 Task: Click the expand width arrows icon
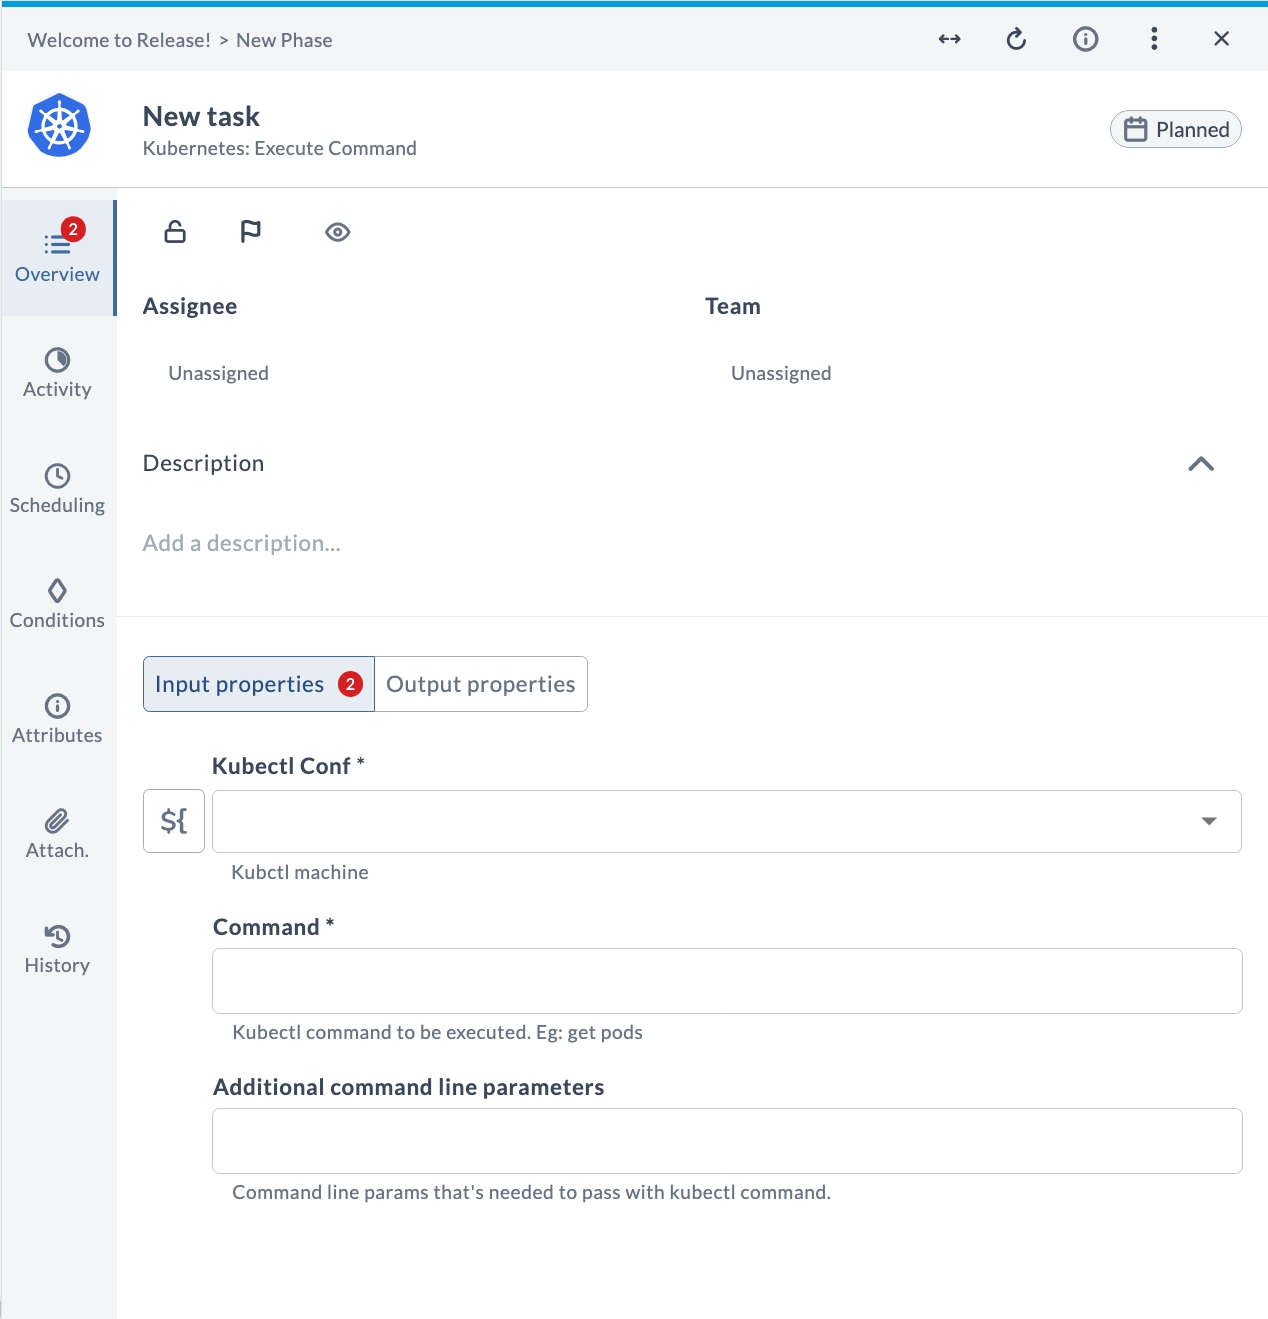click(949, 39)
